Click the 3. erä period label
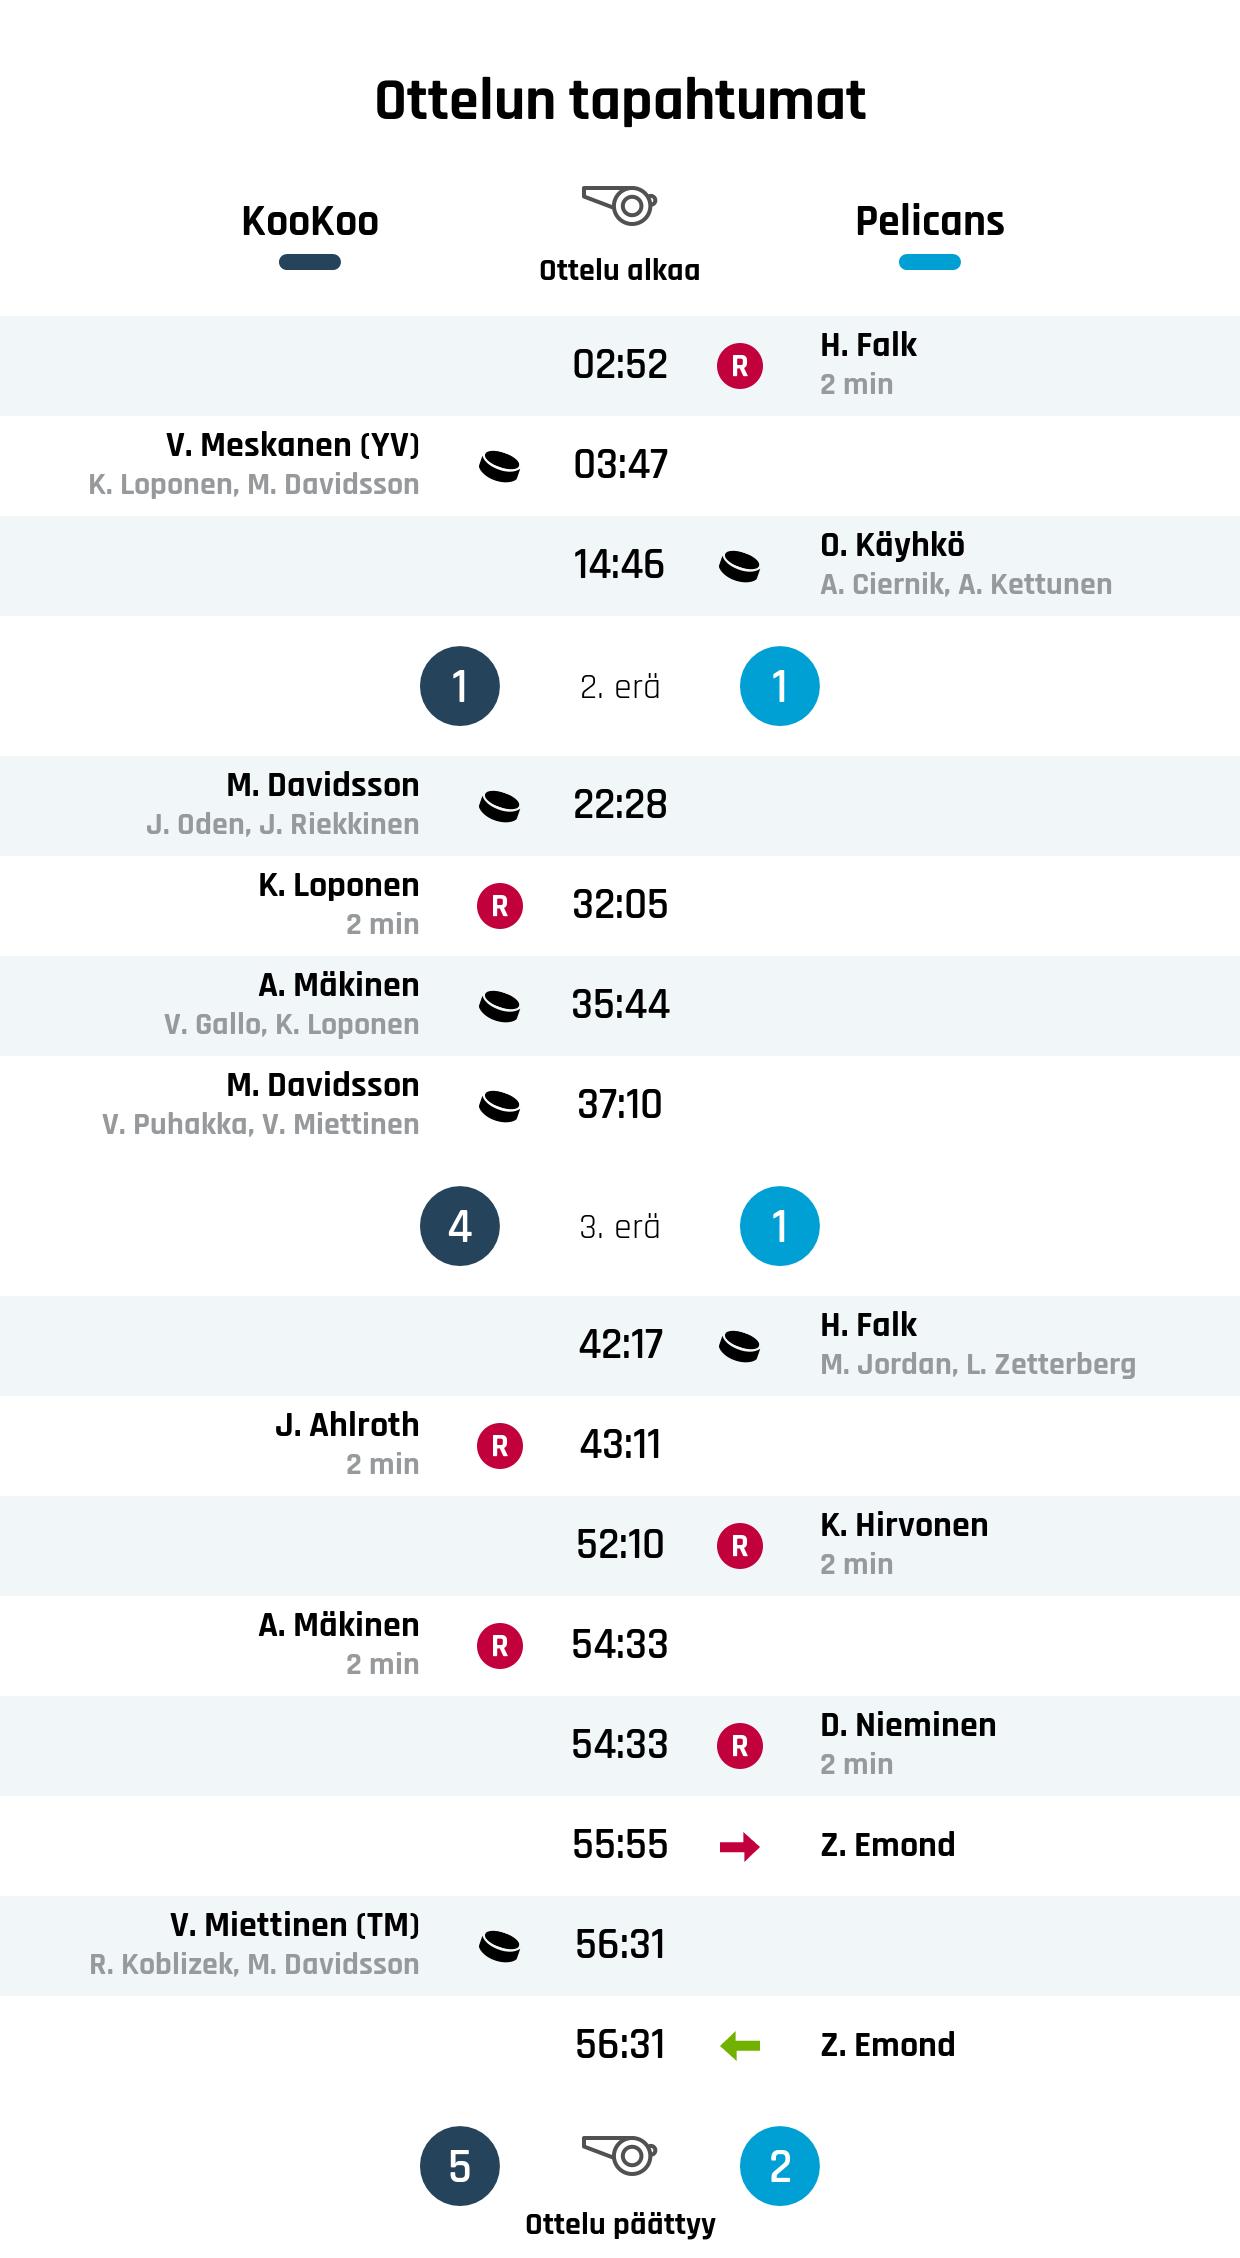Image resolution: width=1240 pixels, height=2258 pixels. point(620,1227)
